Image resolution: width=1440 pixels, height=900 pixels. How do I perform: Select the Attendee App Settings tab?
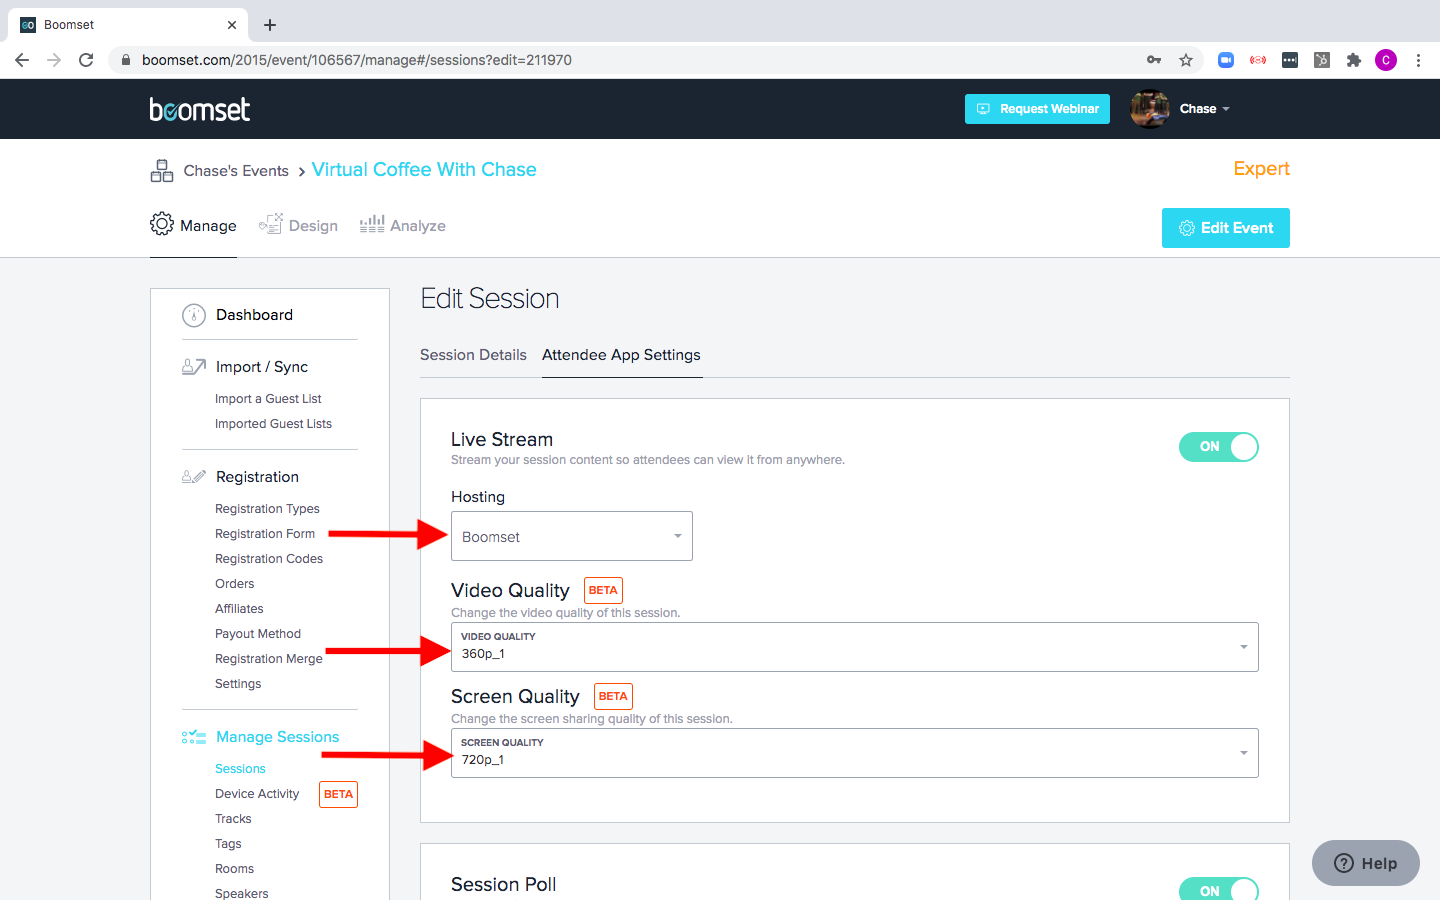coord(621,355)
